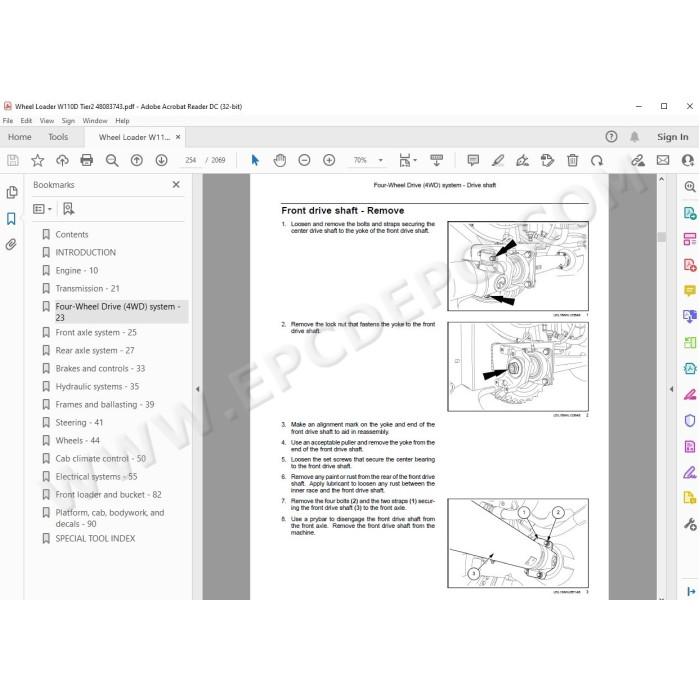This screenshot has height=700, width=700.
Task: Click the upload to cloud icon
Action: [x=62, y=160]
